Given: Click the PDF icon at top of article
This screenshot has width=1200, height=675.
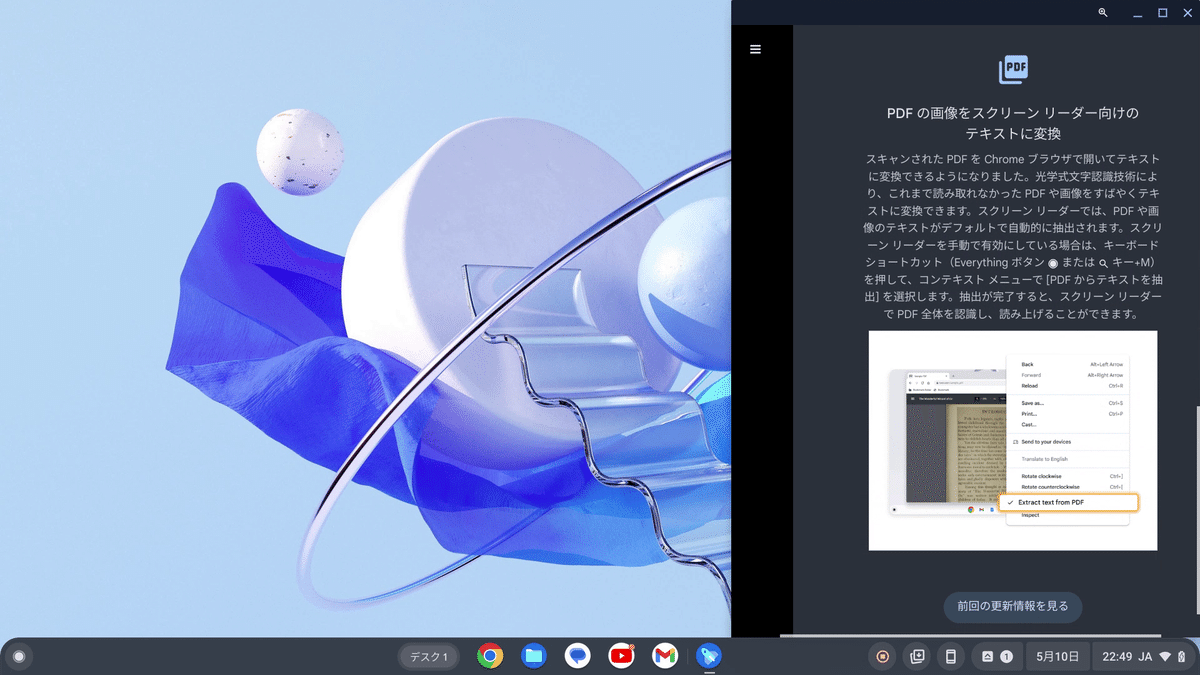Looking at the screenshot, I should point(1013,70).
